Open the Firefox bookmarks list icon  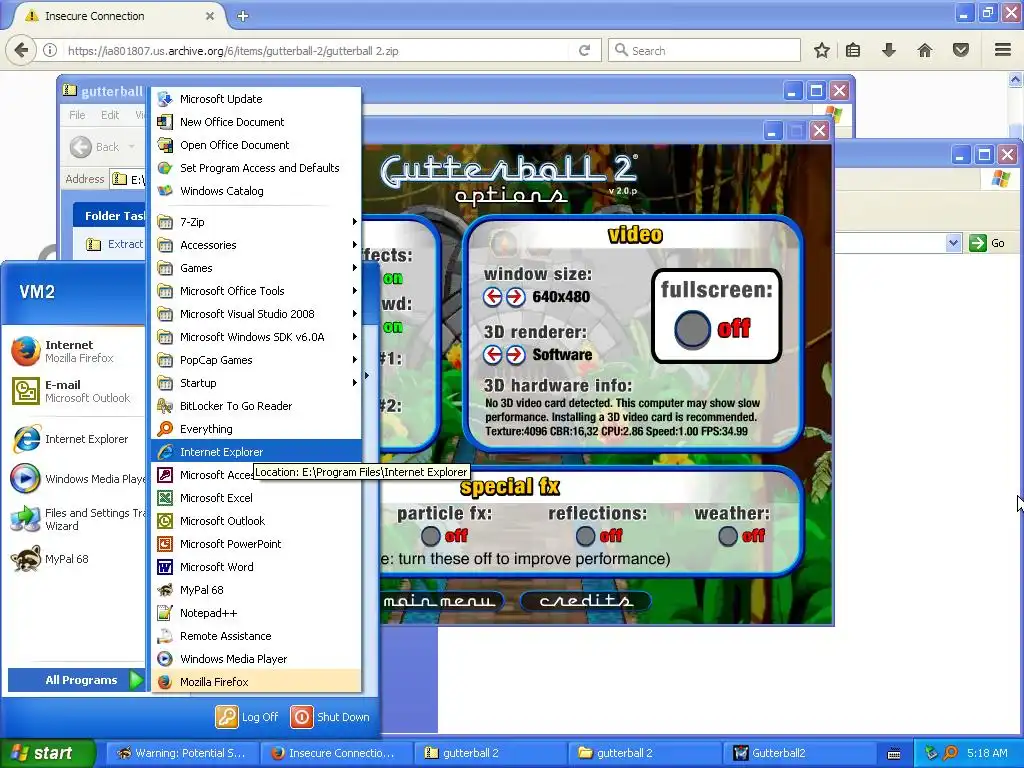pos(853,50)
